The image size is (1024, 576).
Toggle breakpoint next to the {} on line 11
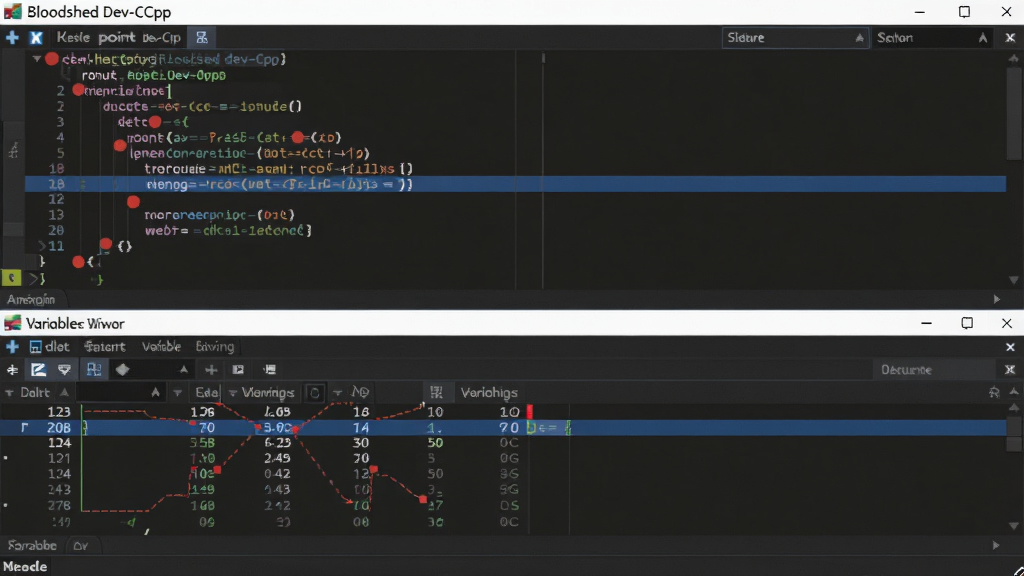(106, 244)
